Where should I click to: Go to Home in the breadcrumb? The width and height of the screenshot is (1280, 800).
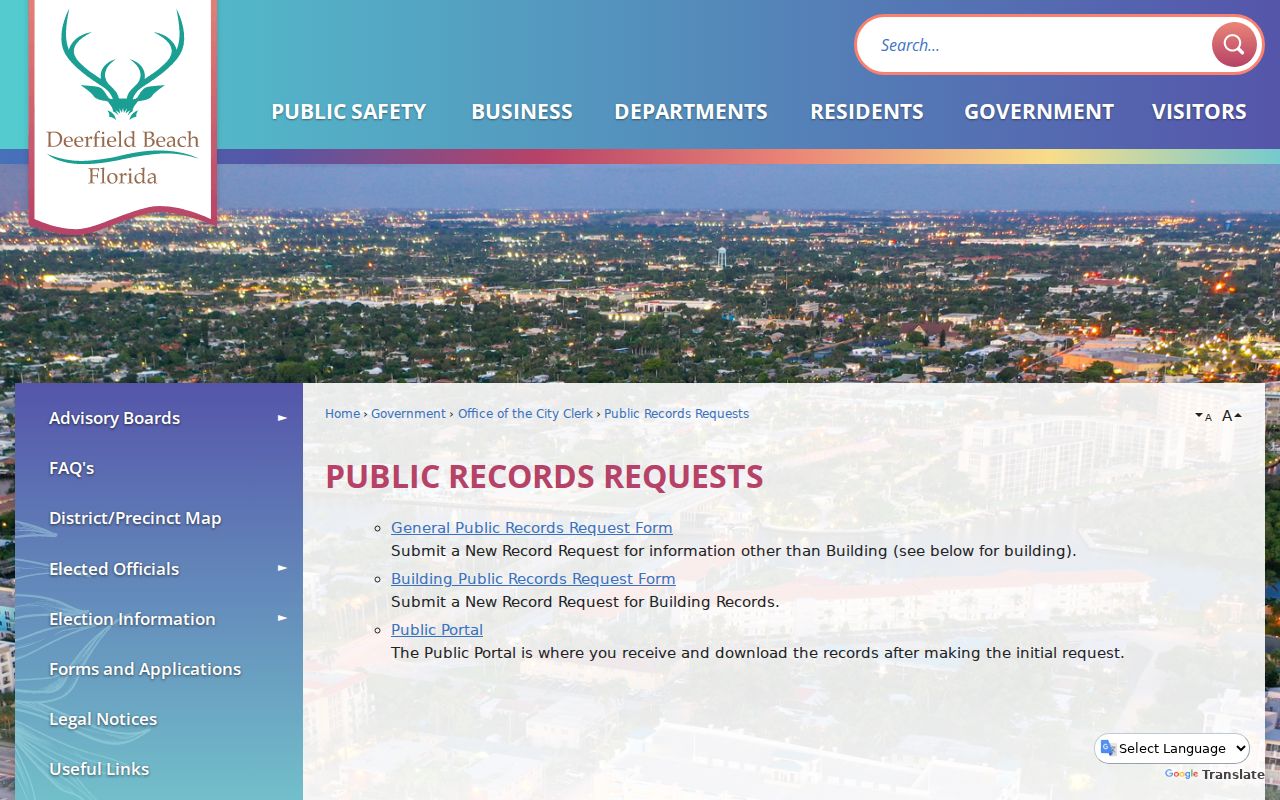[x=342, y=414]
